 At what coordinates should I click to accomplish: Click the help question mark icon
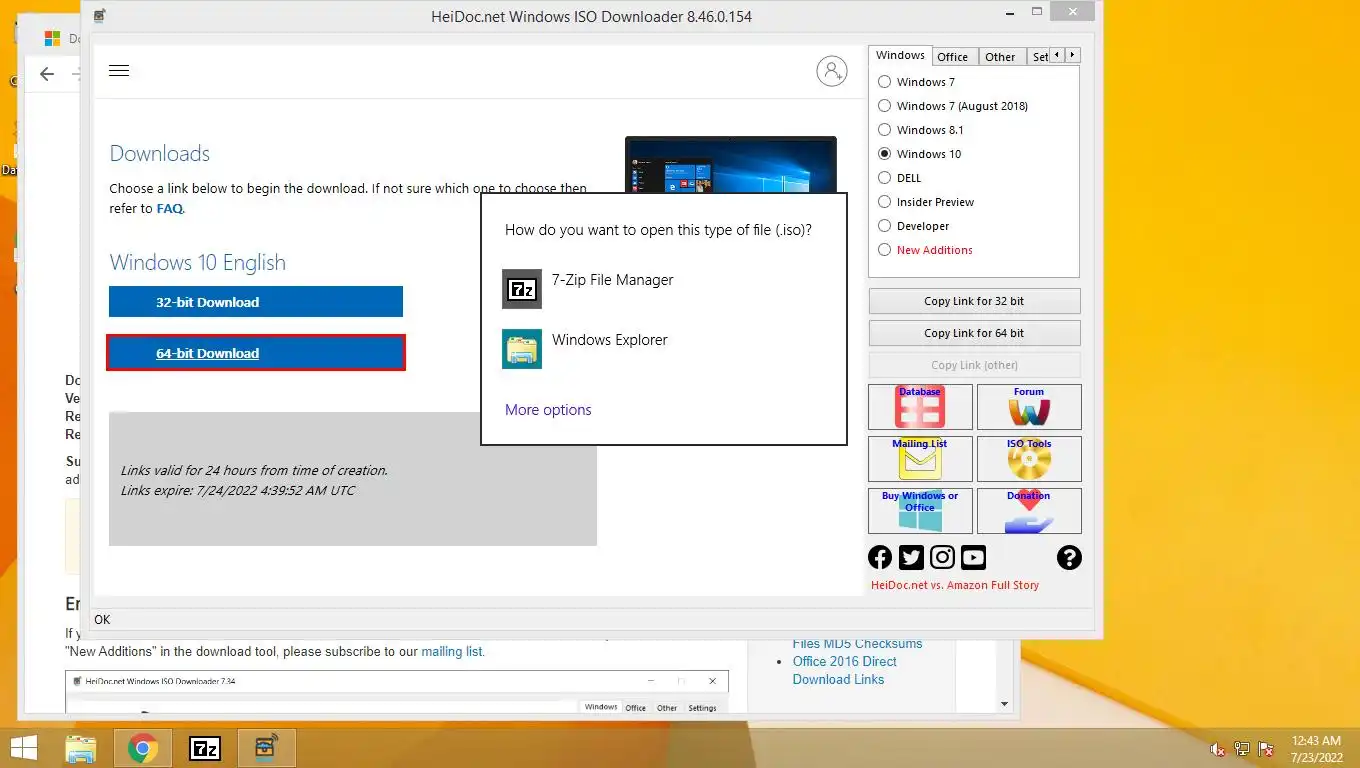(x=1069, y=557)
